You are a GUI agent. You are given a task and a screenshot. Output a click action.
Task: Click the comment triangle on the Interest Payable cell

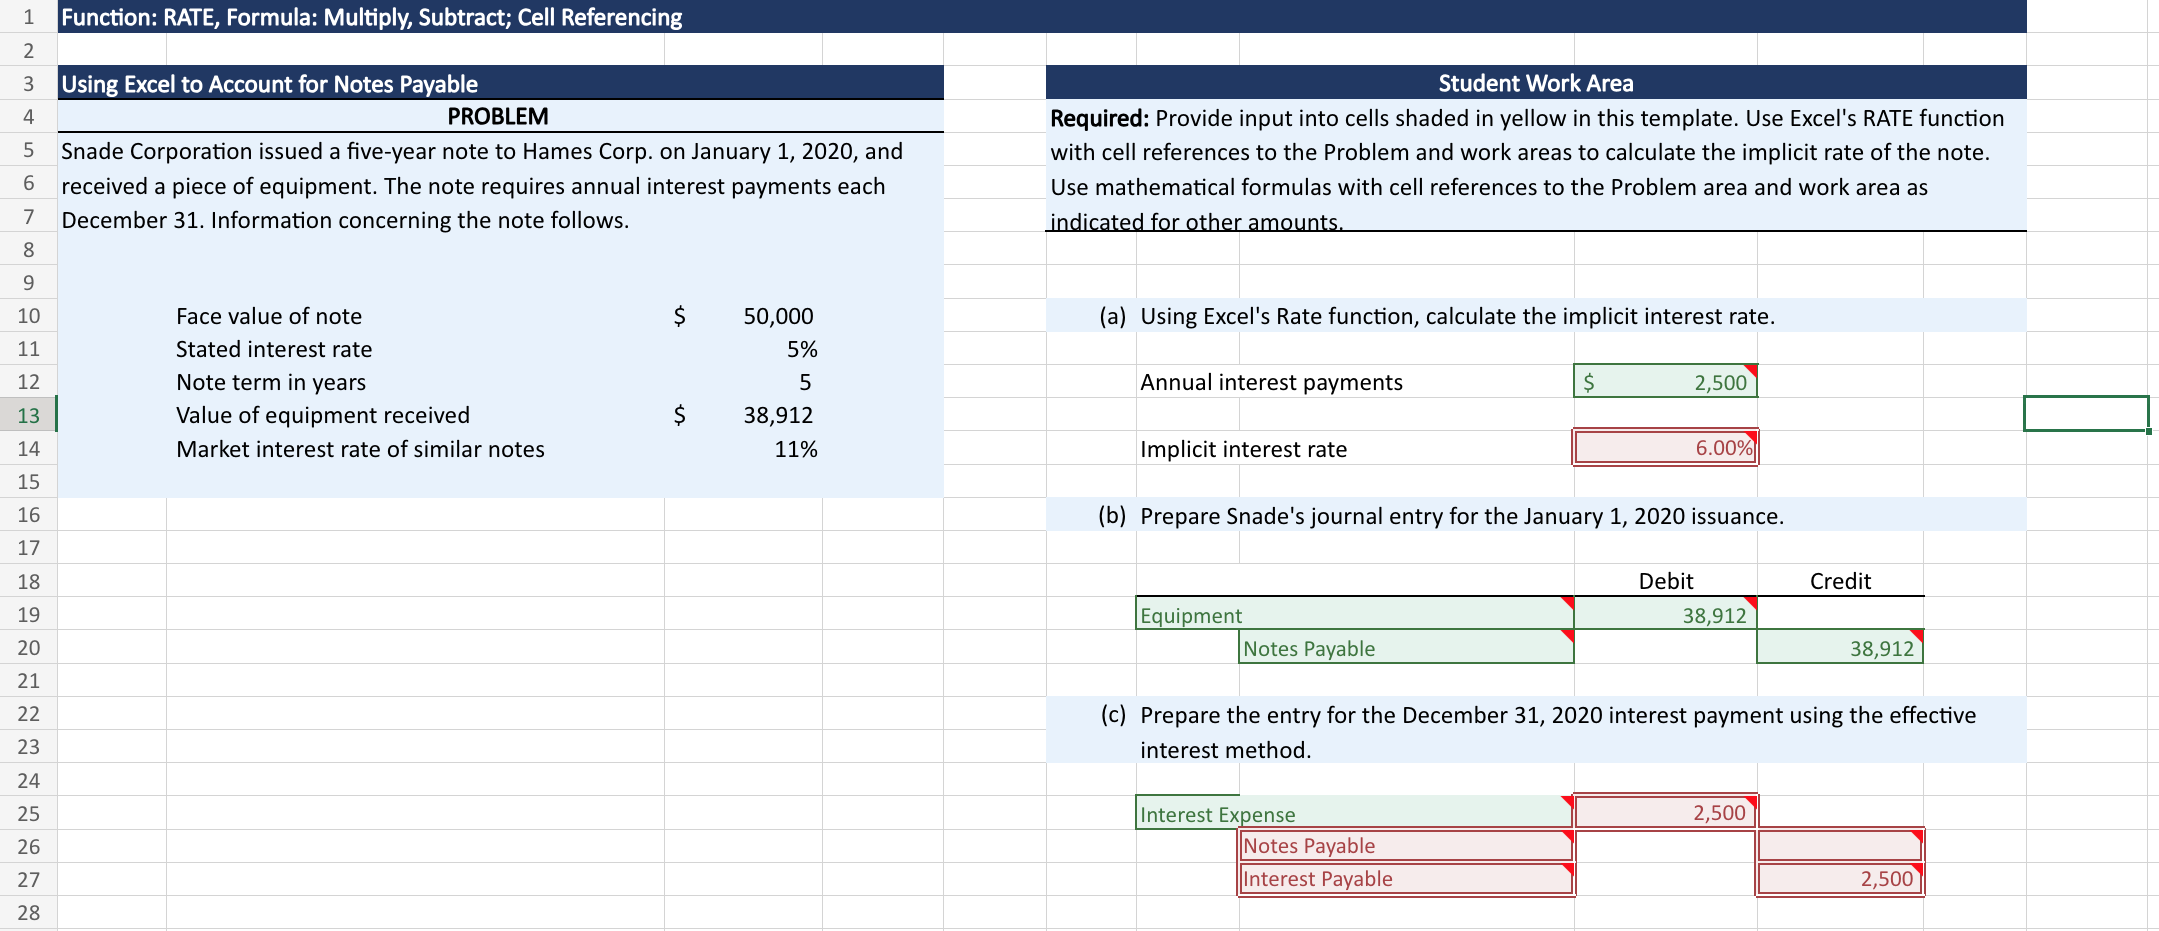1566,867
